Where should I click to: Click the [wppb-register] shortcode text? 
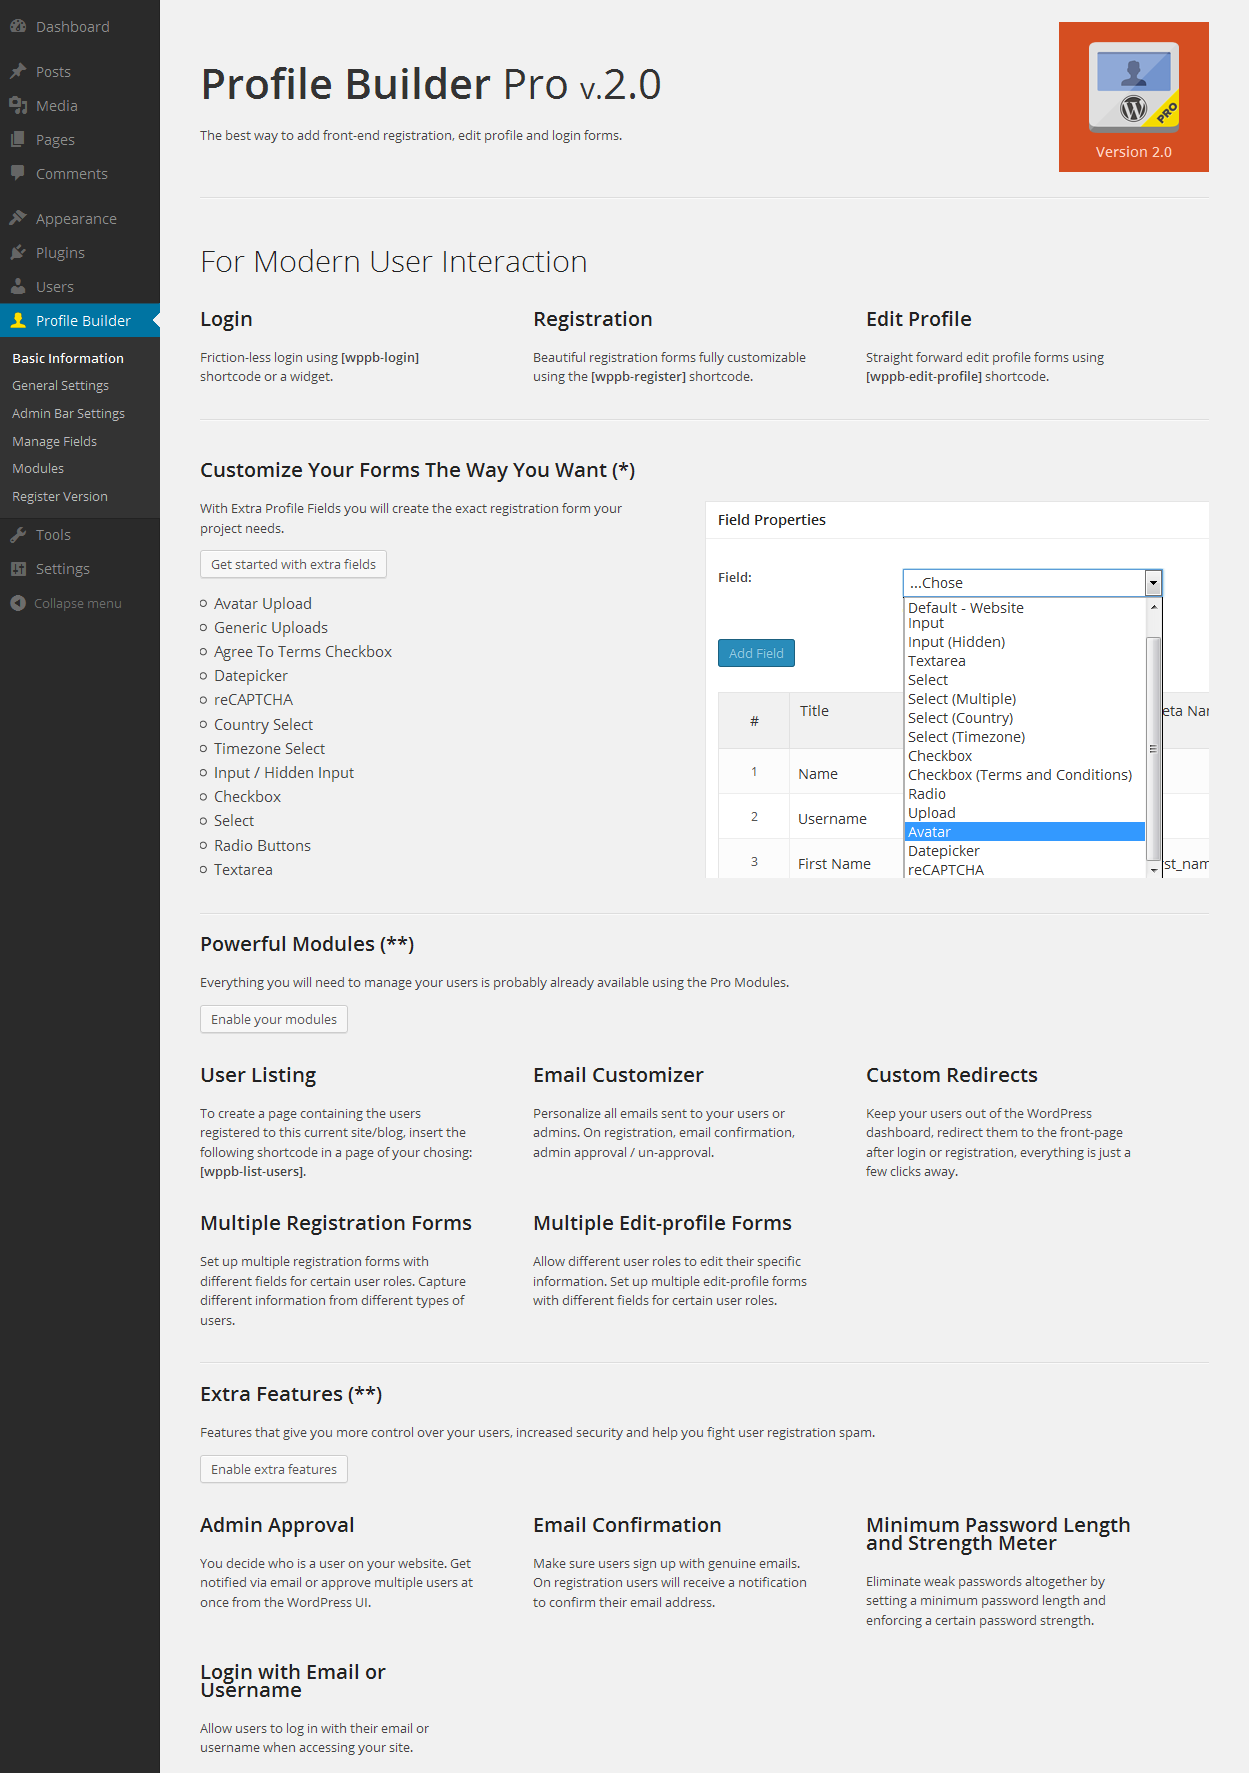638,376
